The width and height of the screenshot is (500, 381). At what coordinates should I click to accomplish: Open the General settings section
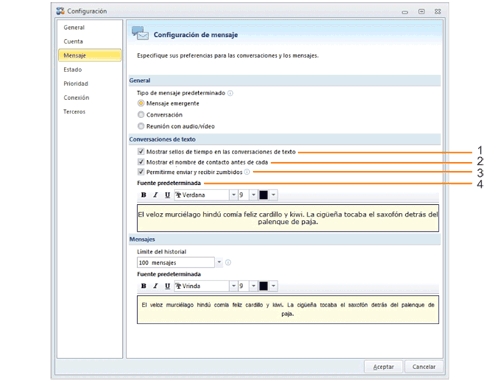point(74,27)
